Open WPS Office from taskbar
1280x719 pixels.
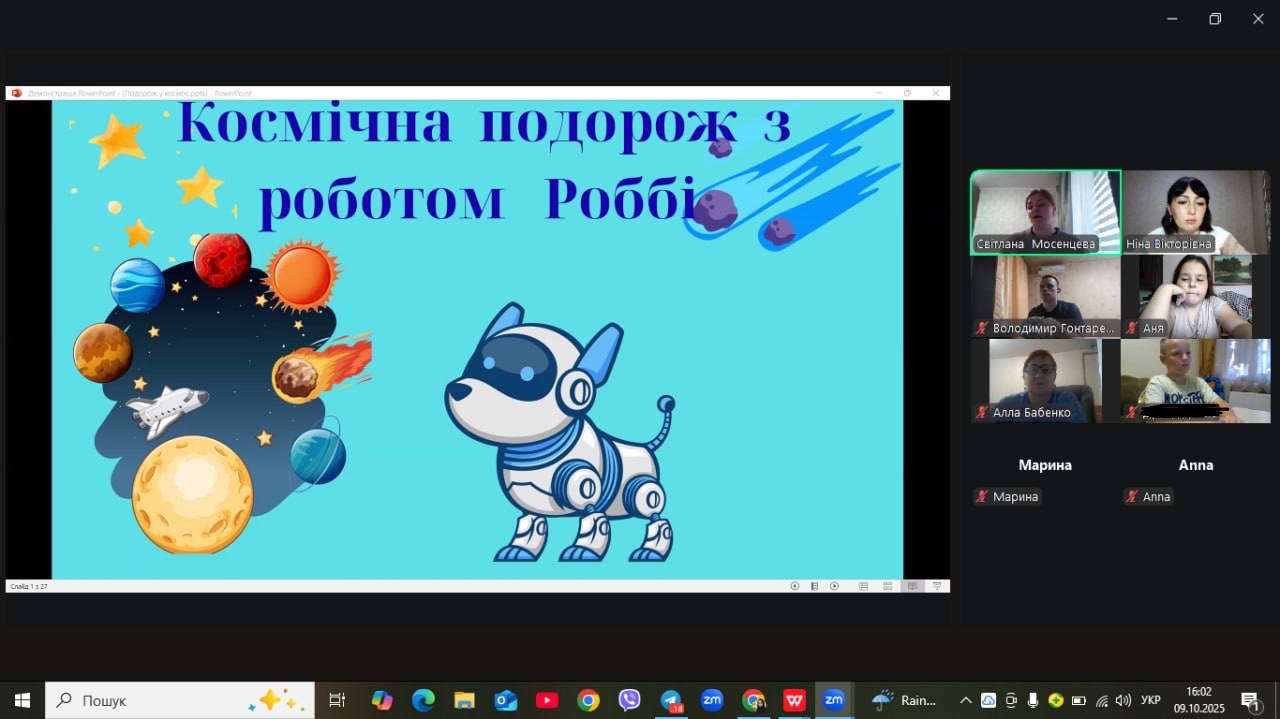[795, 700]
